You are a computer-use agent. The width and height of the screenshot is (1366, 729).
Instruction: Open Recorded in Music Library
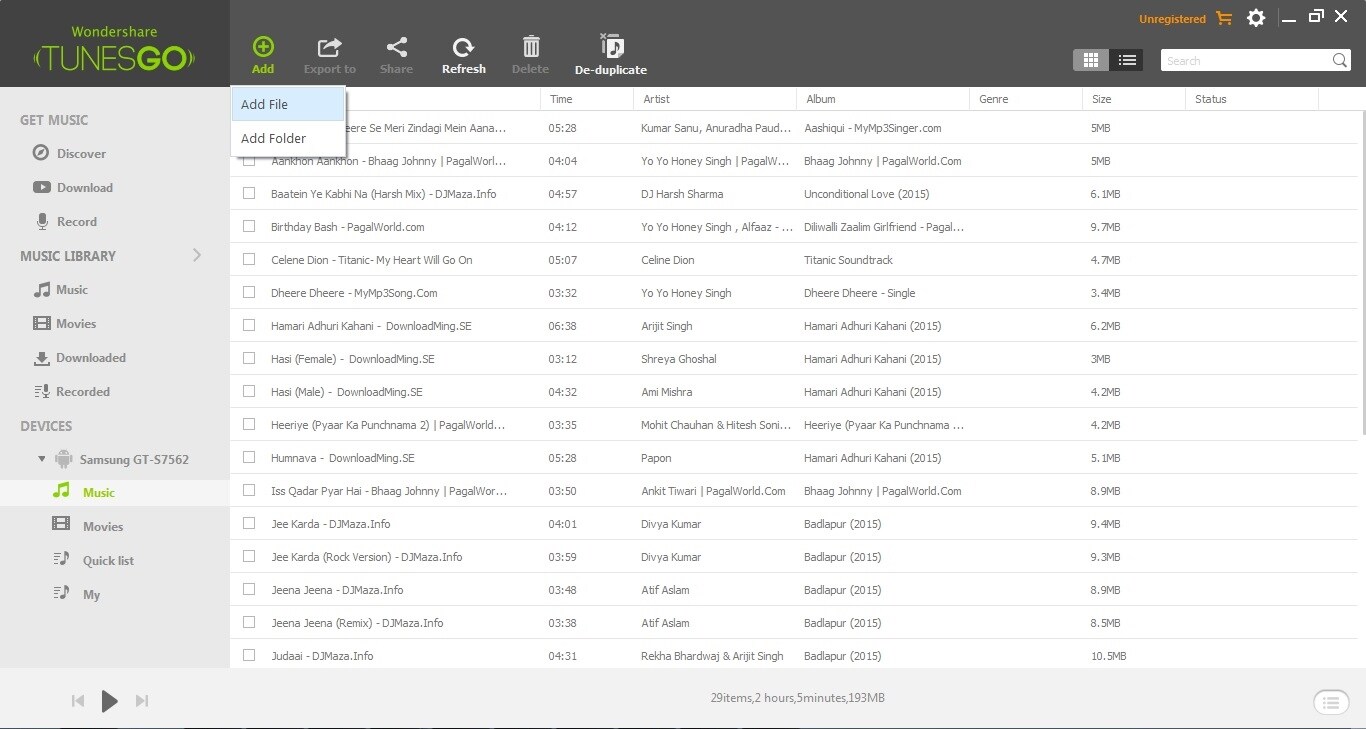(72, 391)
